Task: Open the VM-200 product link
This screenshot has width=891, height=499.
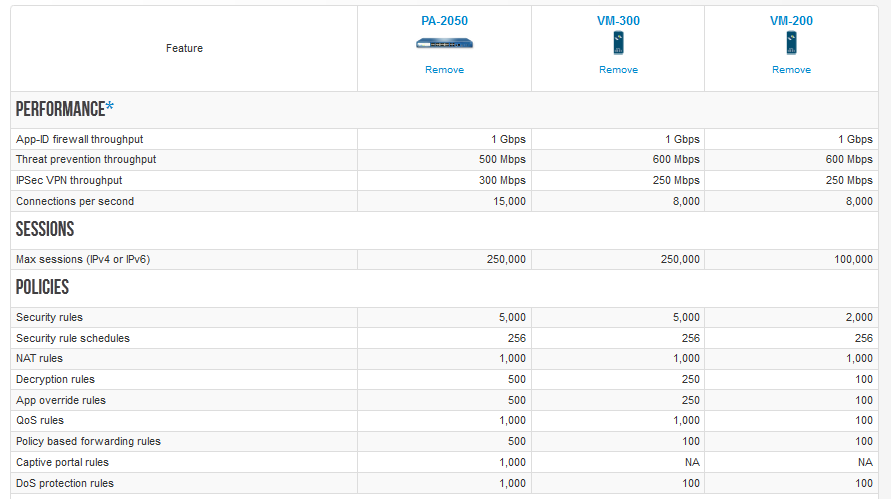Action: coord(791,21)
